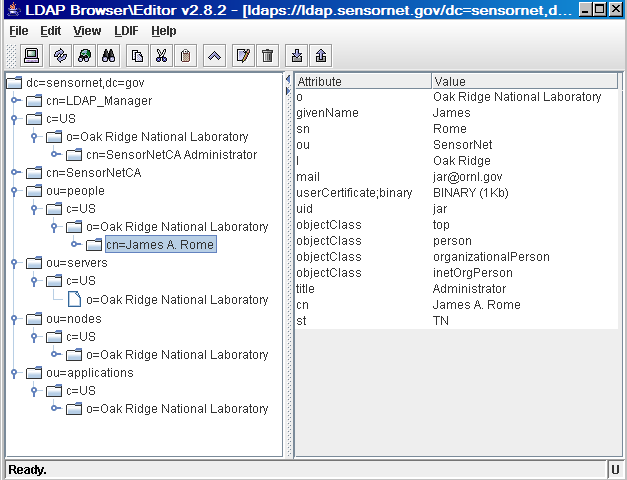The width and height of the screenshot is (627, 480).
Task: Collapse the ou=people tree node
Action: (15, 190)
